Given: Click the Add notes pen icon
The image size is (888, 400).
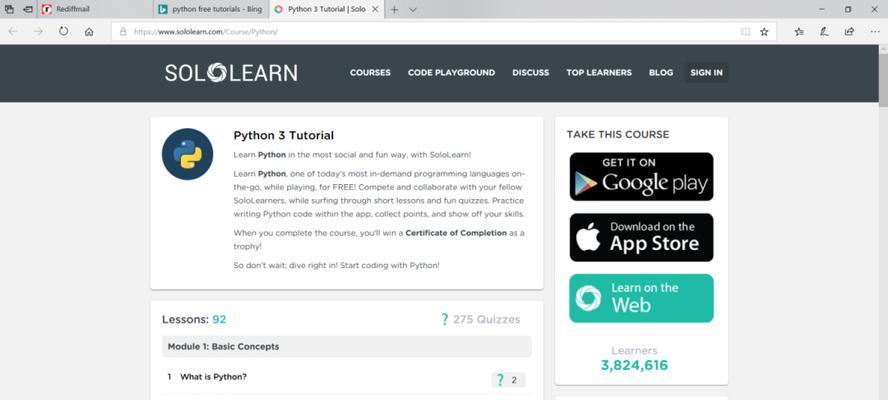Looking at the screenshot, I should [x=824, y=32].
